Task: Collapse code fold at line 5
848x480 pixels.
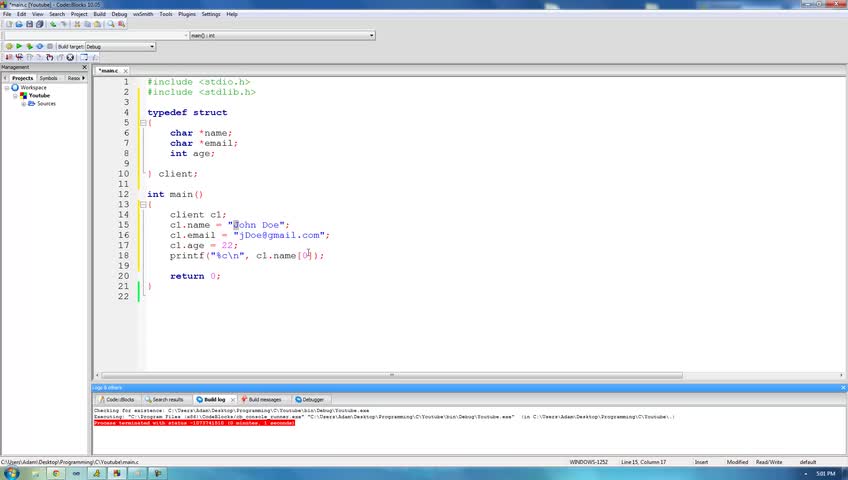Action: tap(143, 123)
